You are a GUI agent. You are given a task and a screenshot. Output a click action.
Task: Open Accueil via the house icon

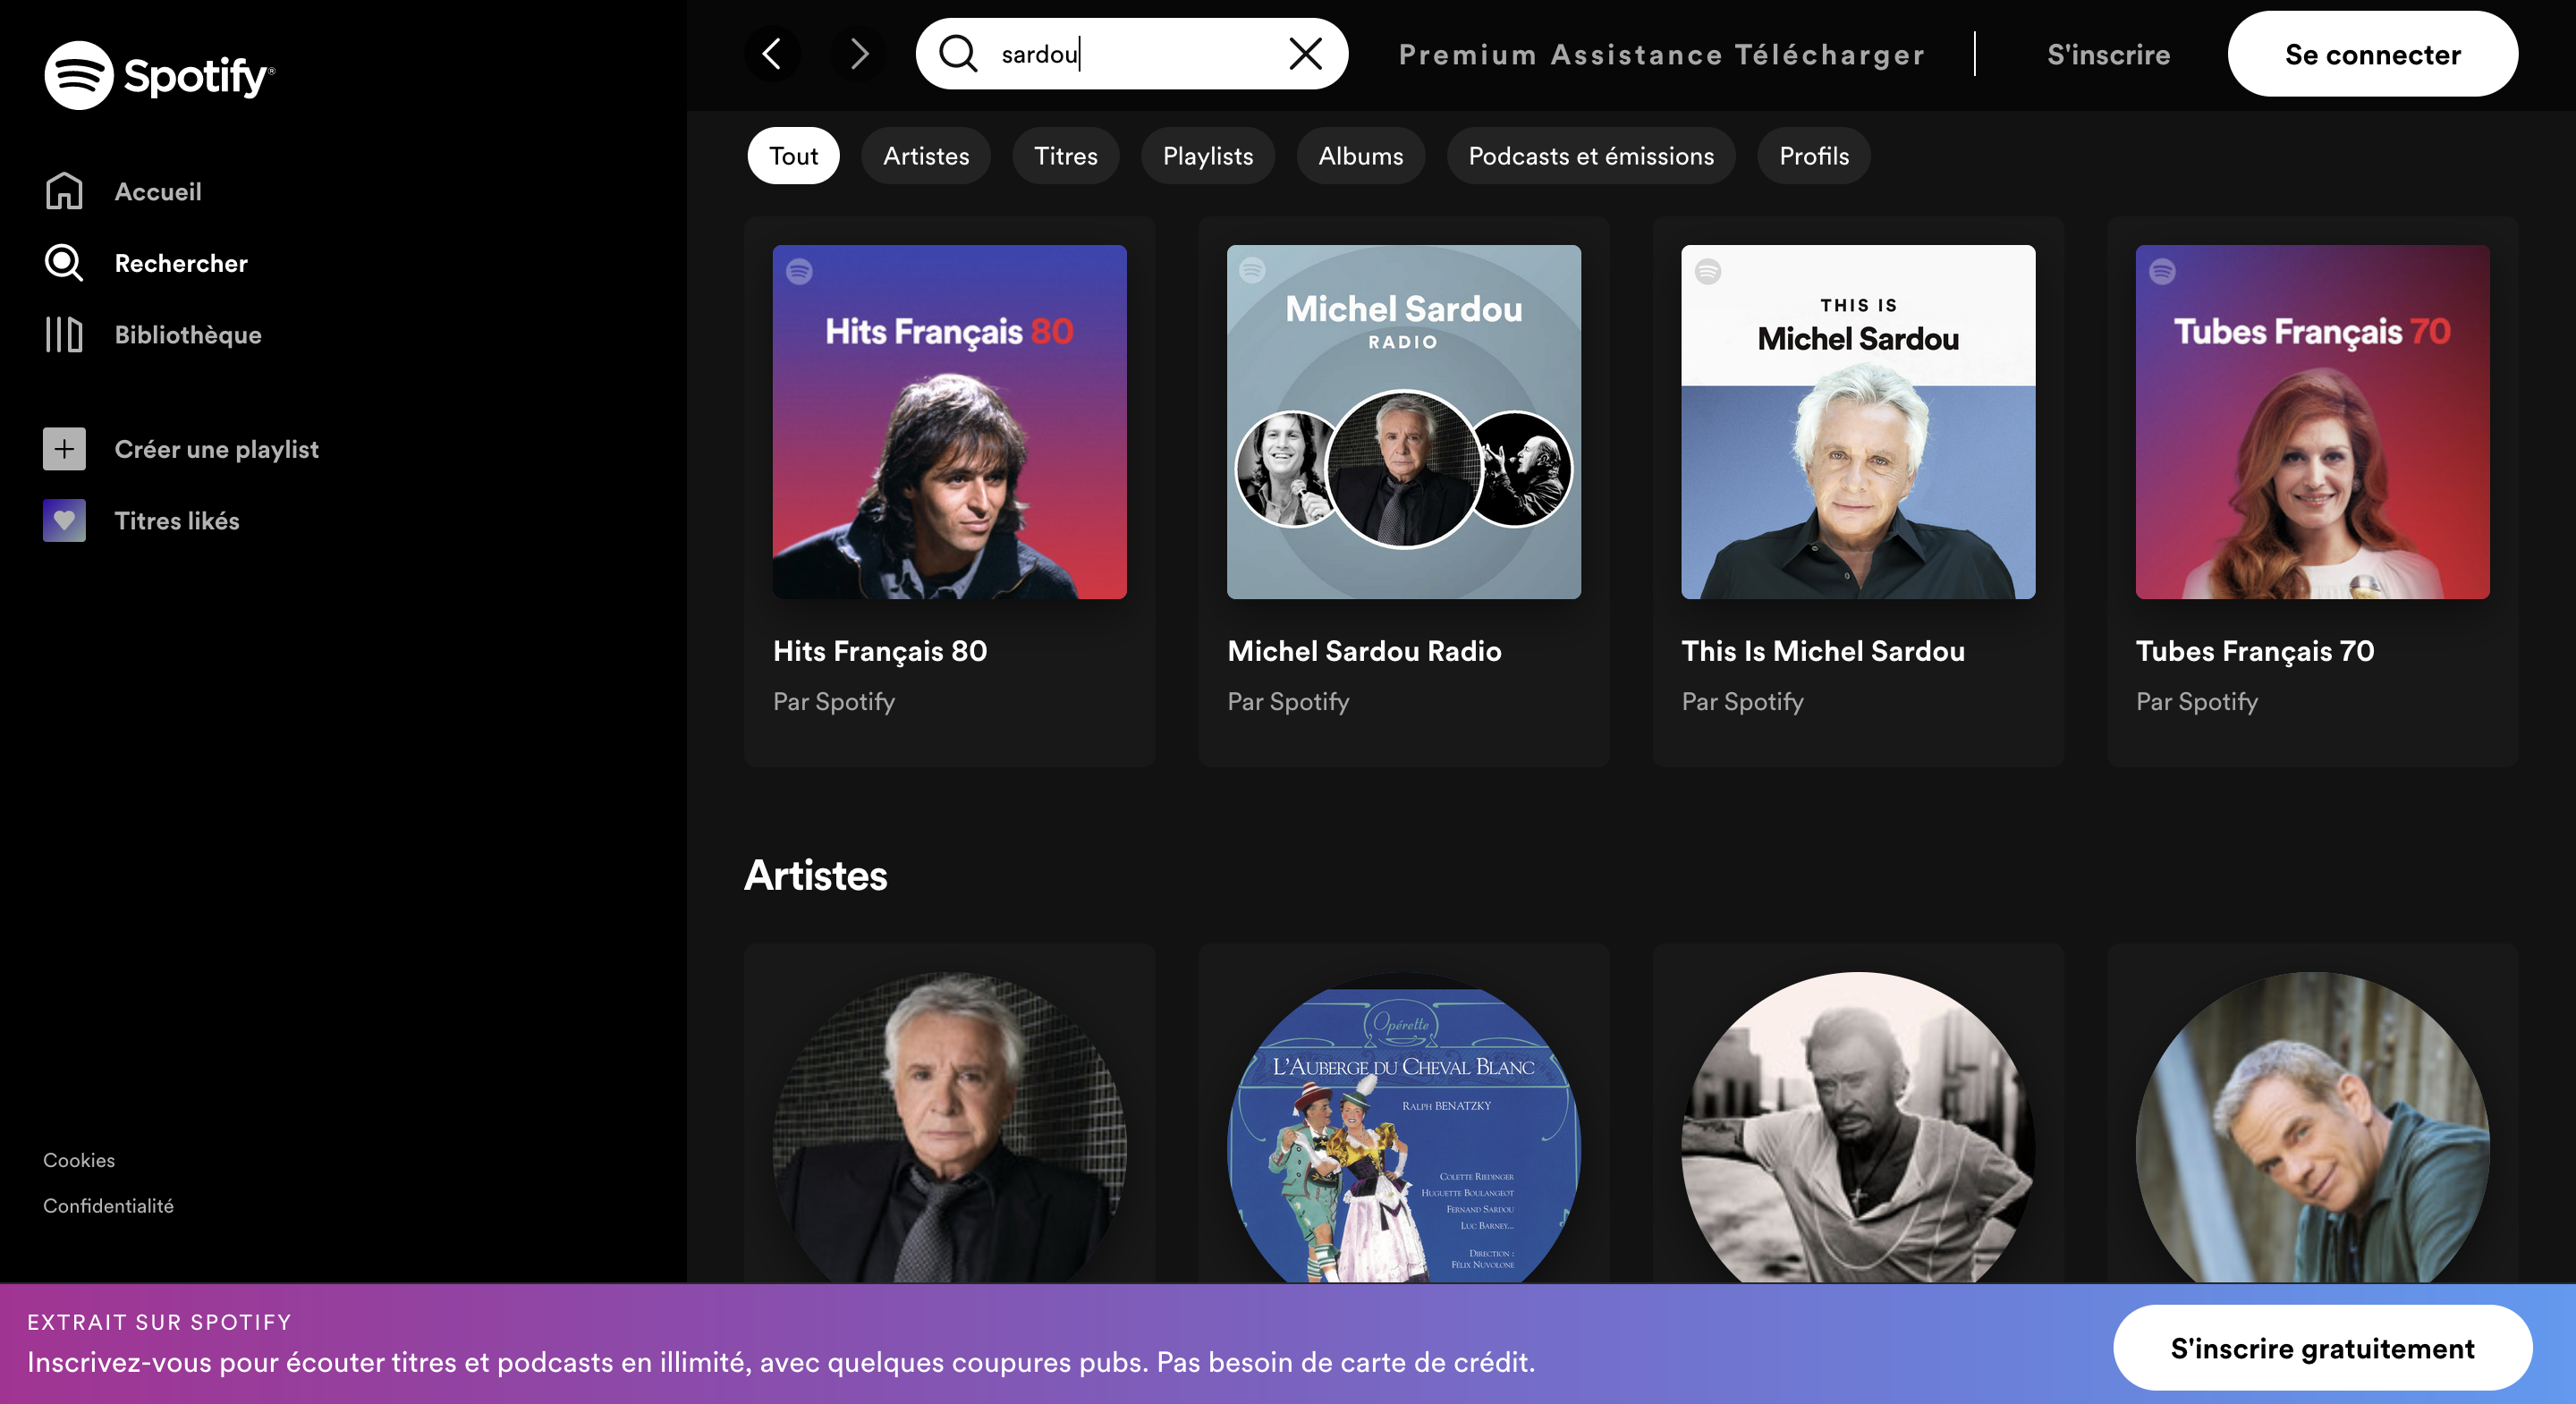point(64,191)
